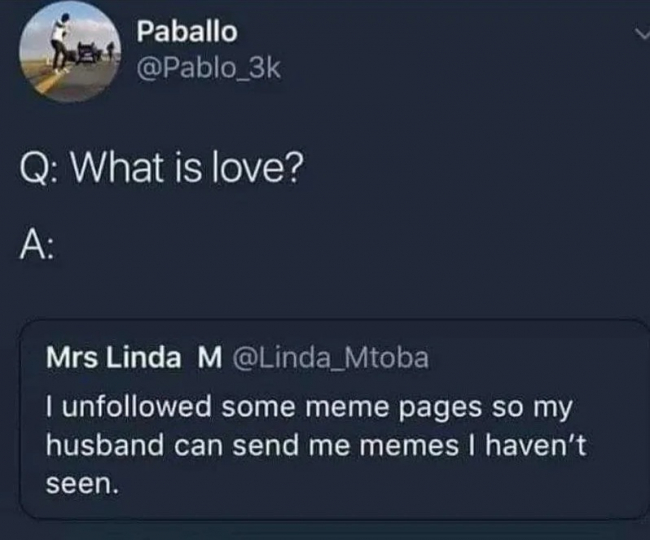The width and height of the screenshot is (650, 540).
Task: Open the Paballo display name
Action: point(187,31)
